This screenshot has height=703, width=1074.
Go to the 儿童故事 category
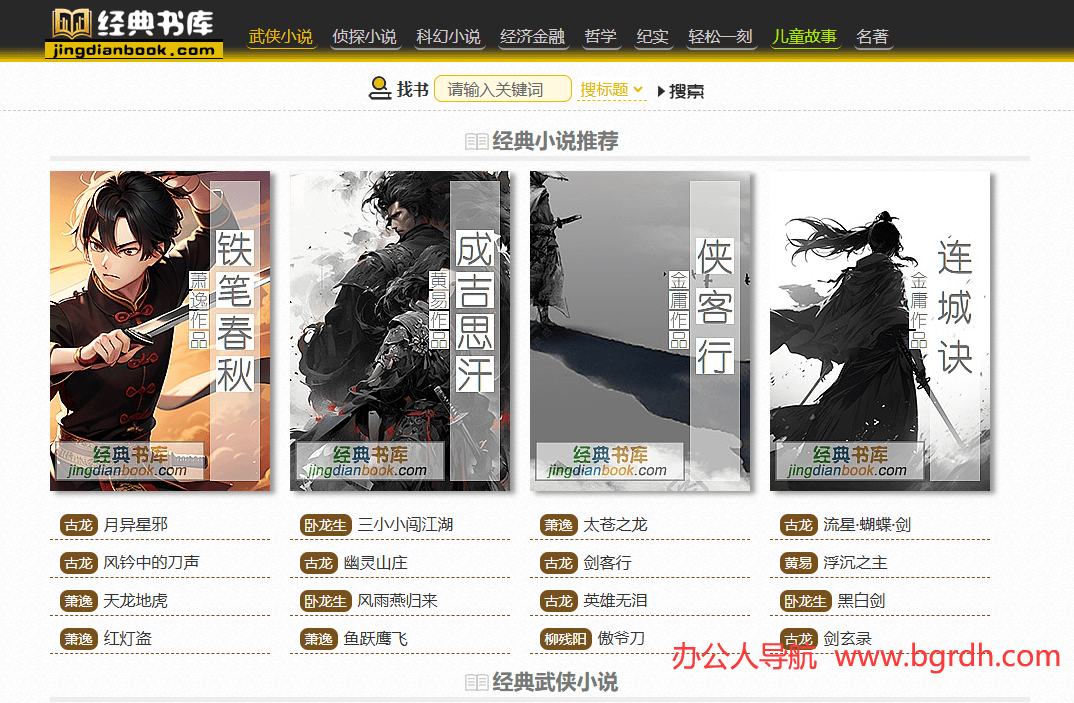804,37
